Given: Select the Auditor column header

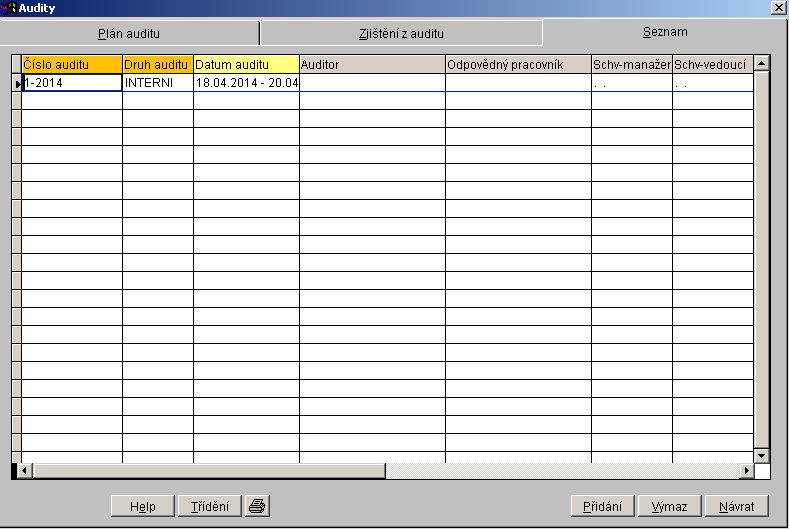Looking at the screenshot, I should 371,64.
